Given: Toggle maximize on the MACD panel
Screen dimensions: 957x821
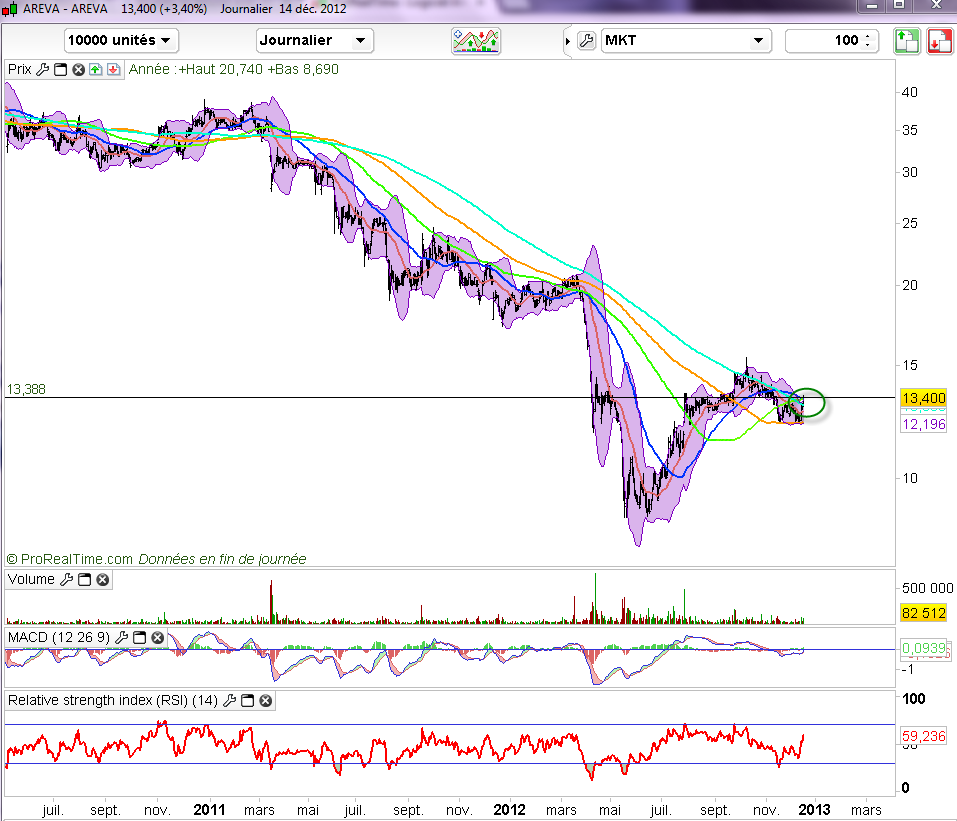Looking at the screenshot, I should point(140,637).
